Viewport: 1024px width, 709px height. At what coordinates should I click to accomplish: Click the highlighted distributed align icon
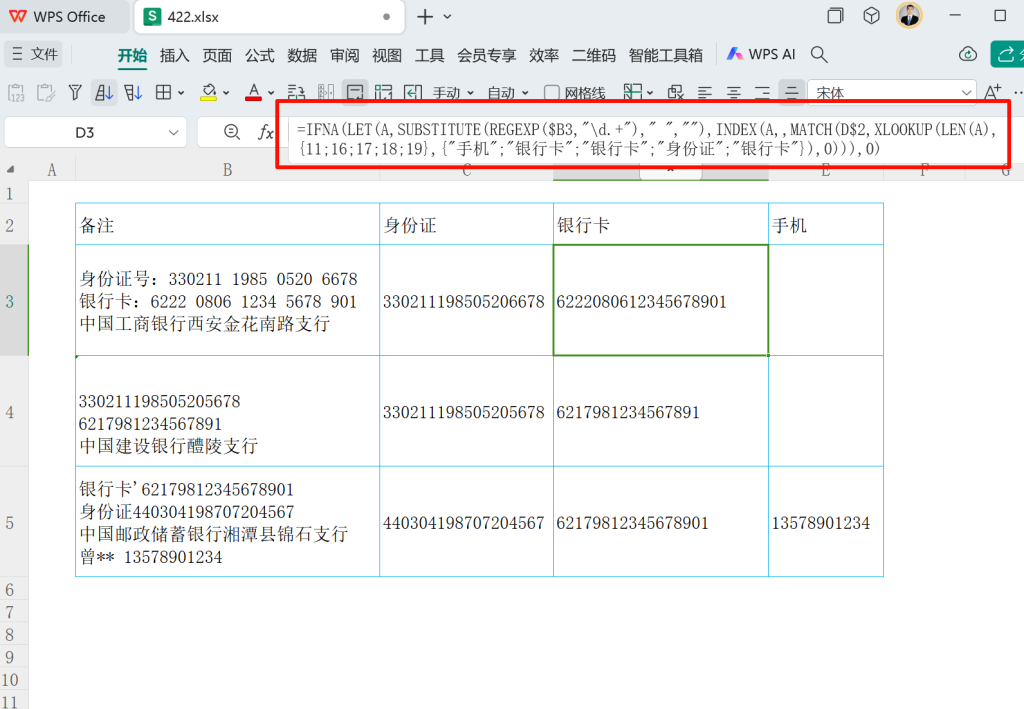792,93
